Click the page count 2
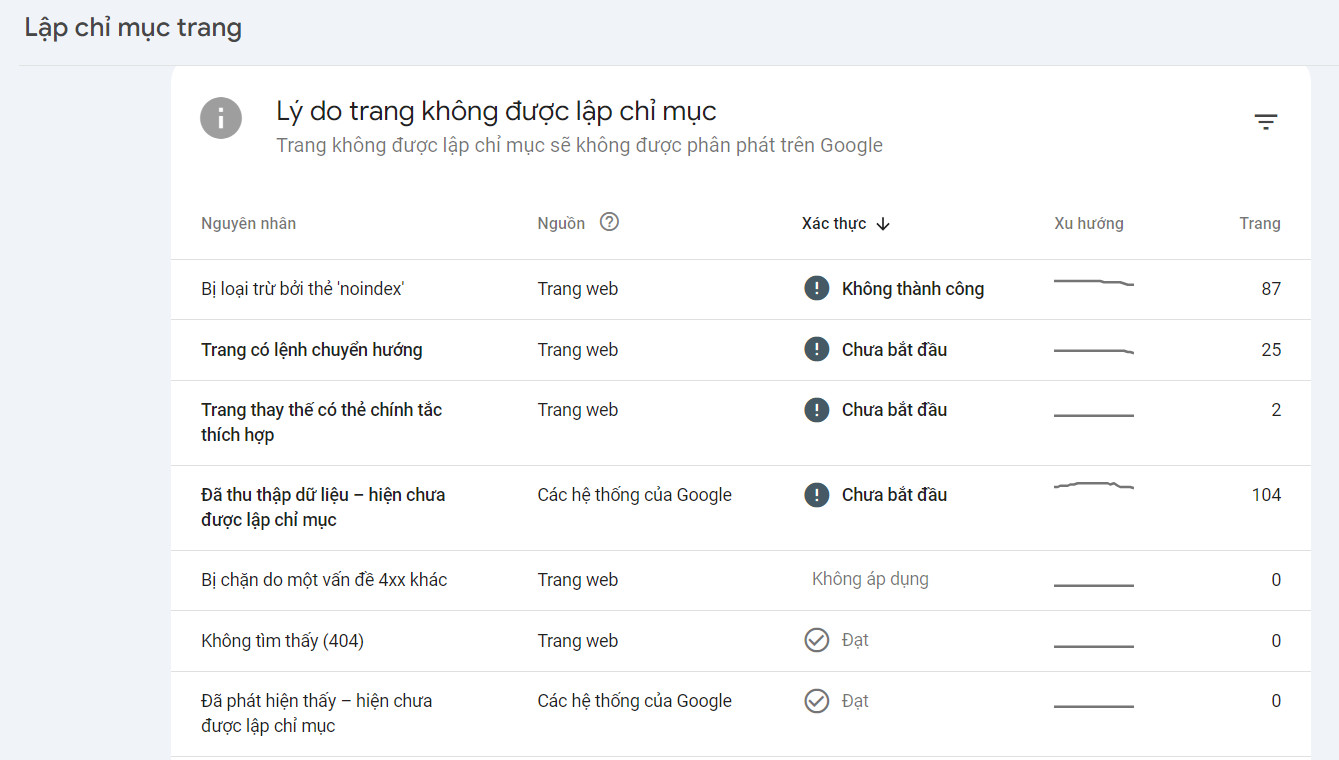 (1276, 410)
